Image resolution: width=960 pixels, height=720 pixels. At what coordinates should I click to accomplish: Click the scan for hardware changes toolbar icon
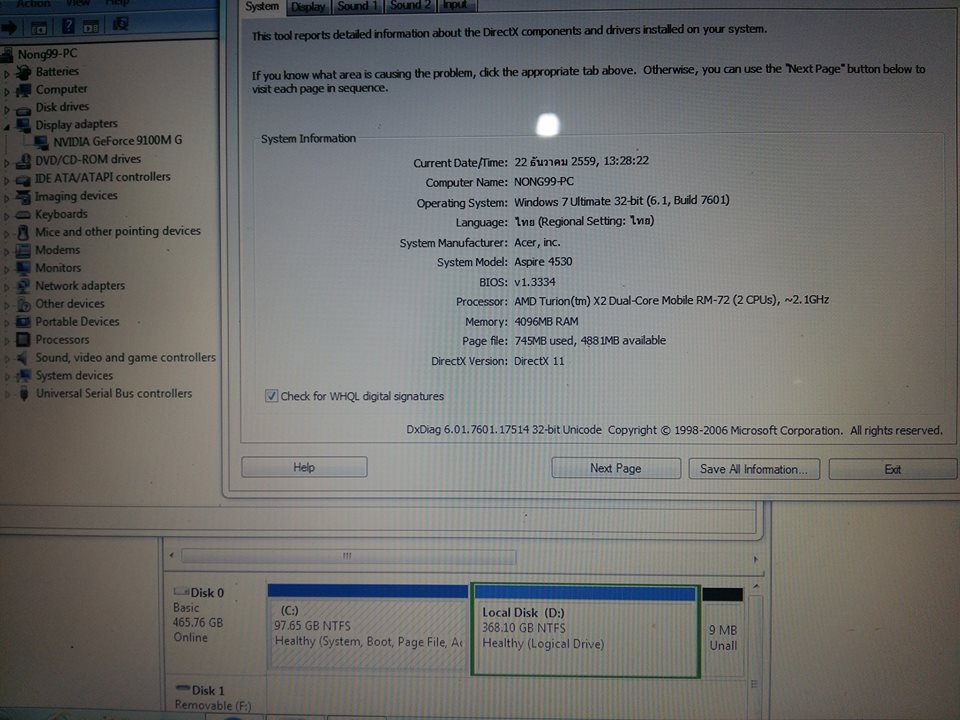click(121, 24)
